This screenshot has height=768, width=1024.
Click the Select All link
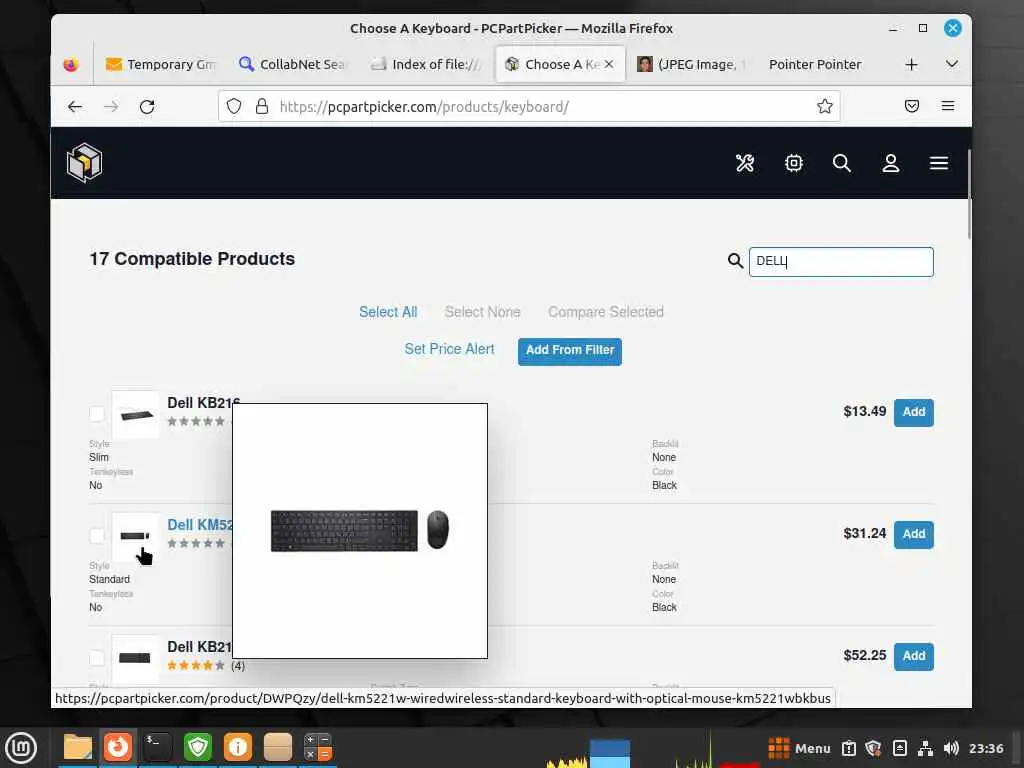[x=388, y=312]
